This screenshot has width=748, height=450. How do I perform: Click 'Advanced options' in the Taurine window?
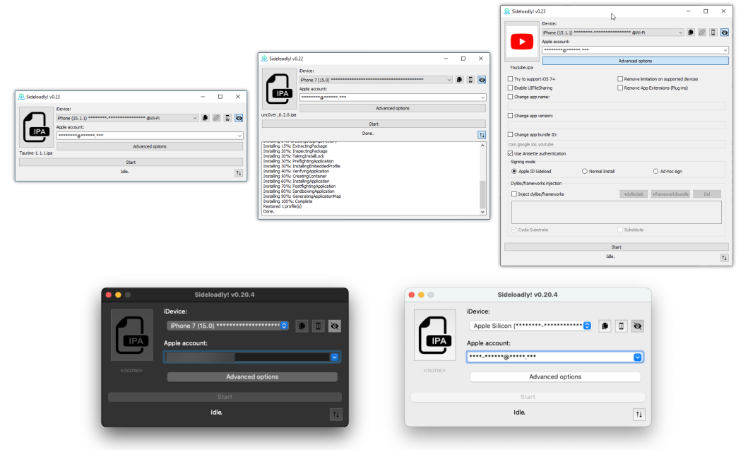click(149, 146)
